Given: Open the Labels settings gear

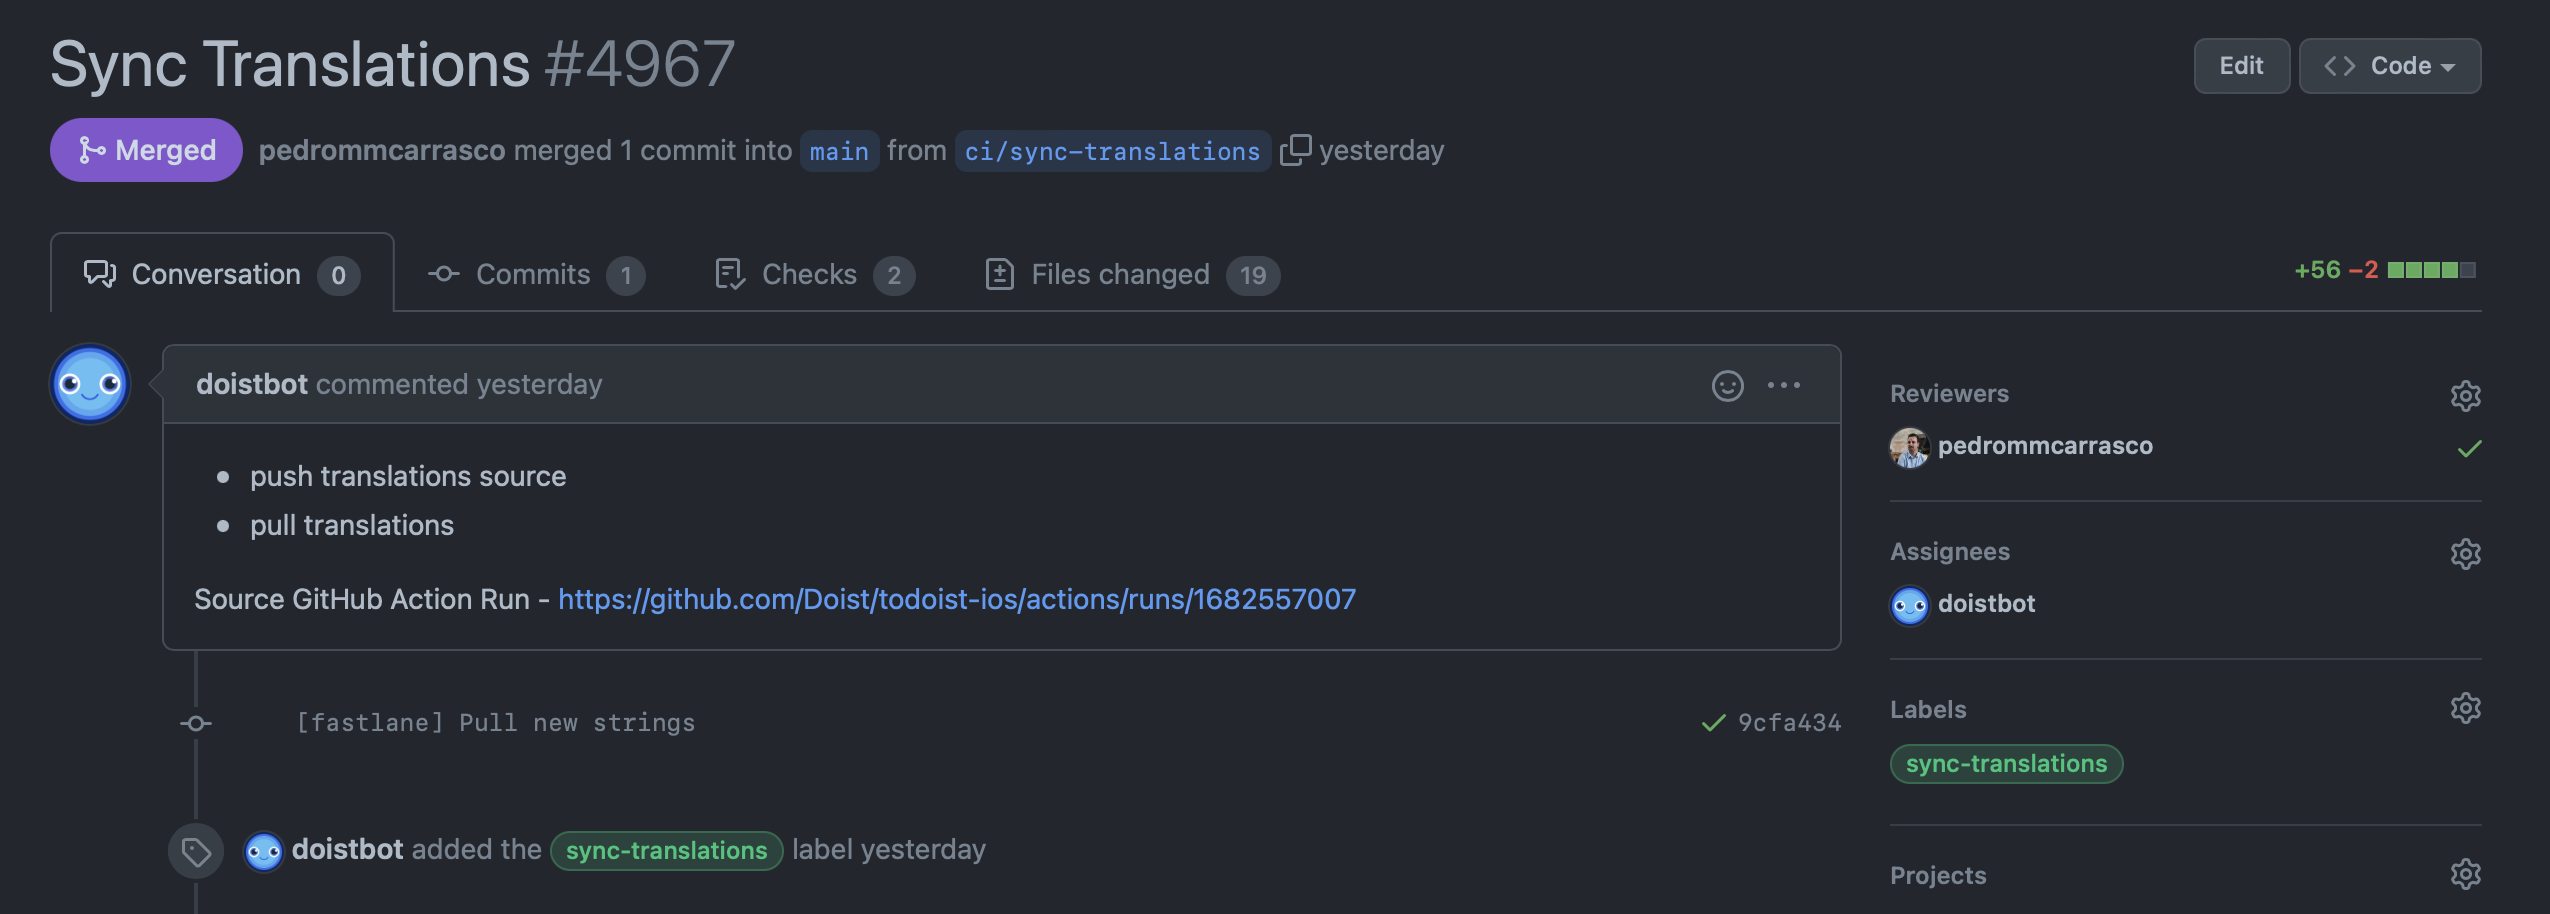Looking at the screenshot, I should click(x=2464, y=708).
